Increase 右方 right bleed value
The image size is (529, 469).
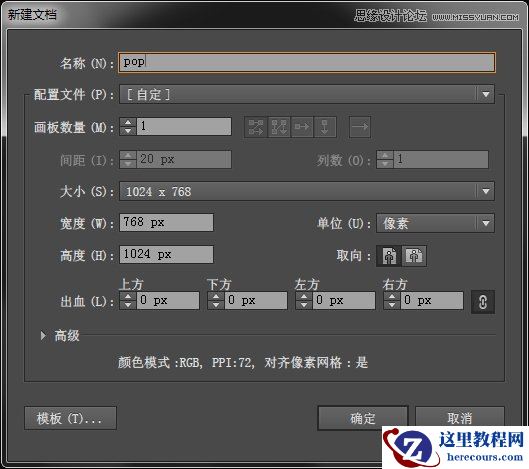(392, 297)
